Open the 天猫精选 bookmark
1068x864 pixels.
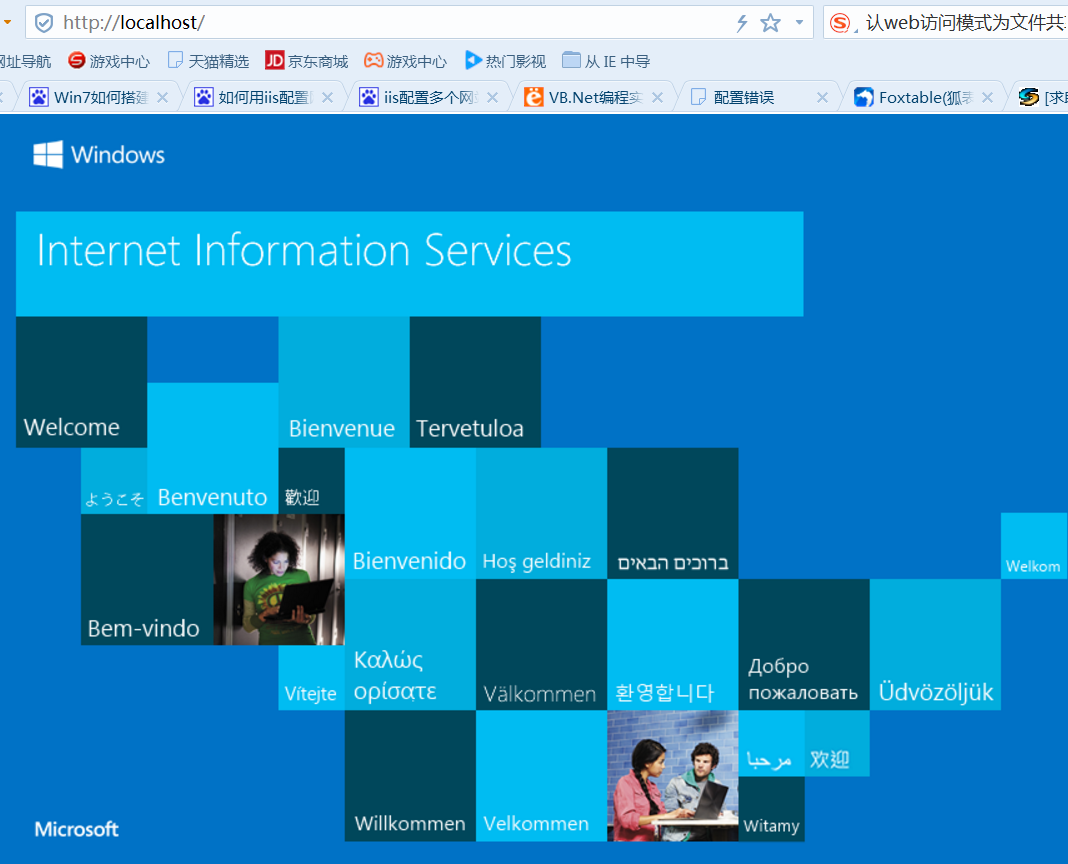tap(208, 61)
